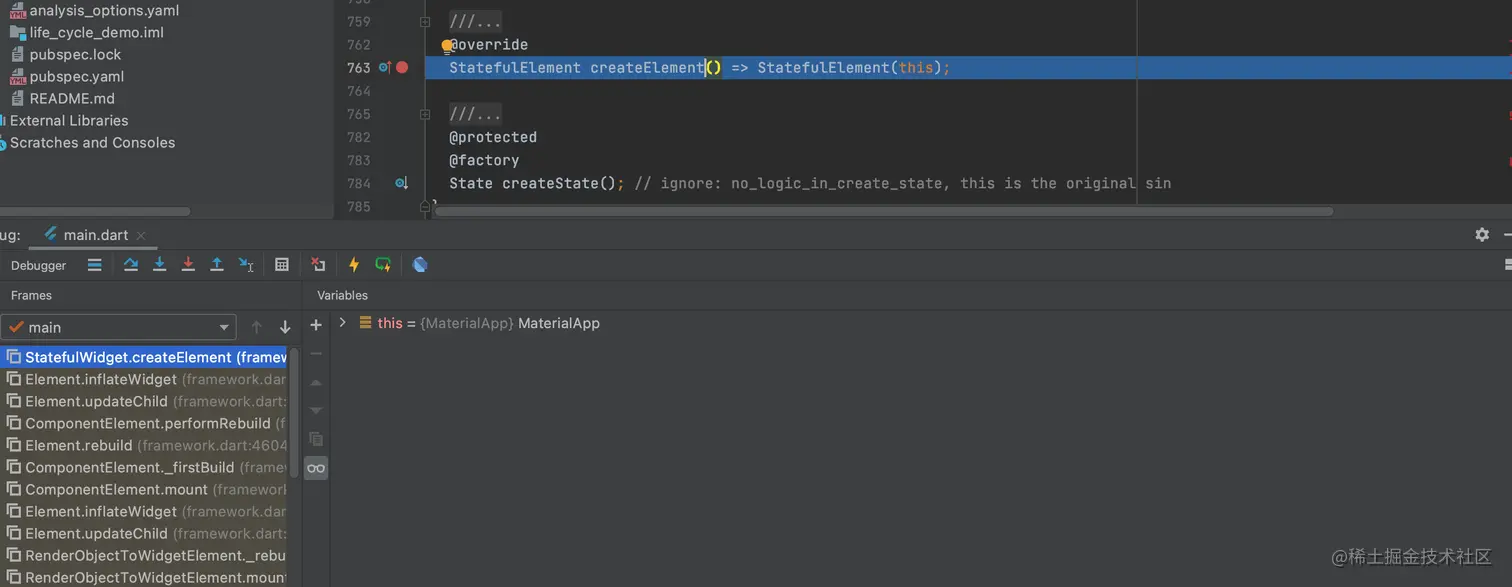Click override gutter icon on line 763

pyautogui.click(x=384, y=68)
